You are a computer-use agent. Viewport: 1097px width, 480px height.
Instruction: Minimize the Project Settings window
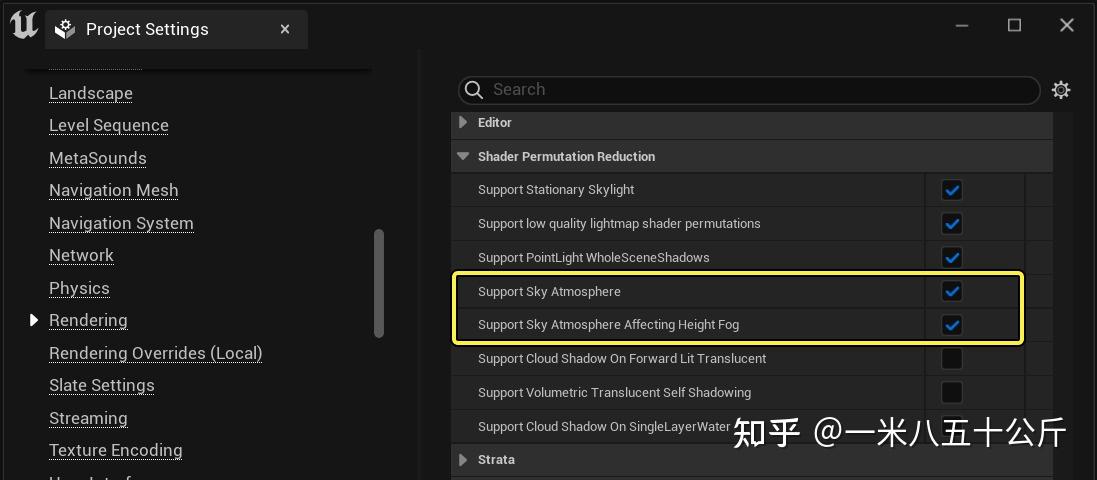point(962,25)
